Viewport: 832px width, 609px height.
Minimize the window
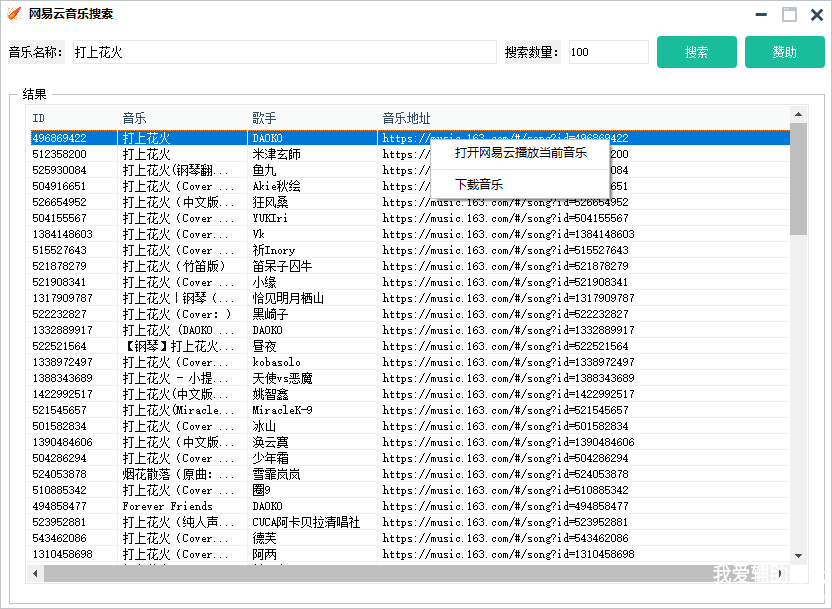pos(762,15)
